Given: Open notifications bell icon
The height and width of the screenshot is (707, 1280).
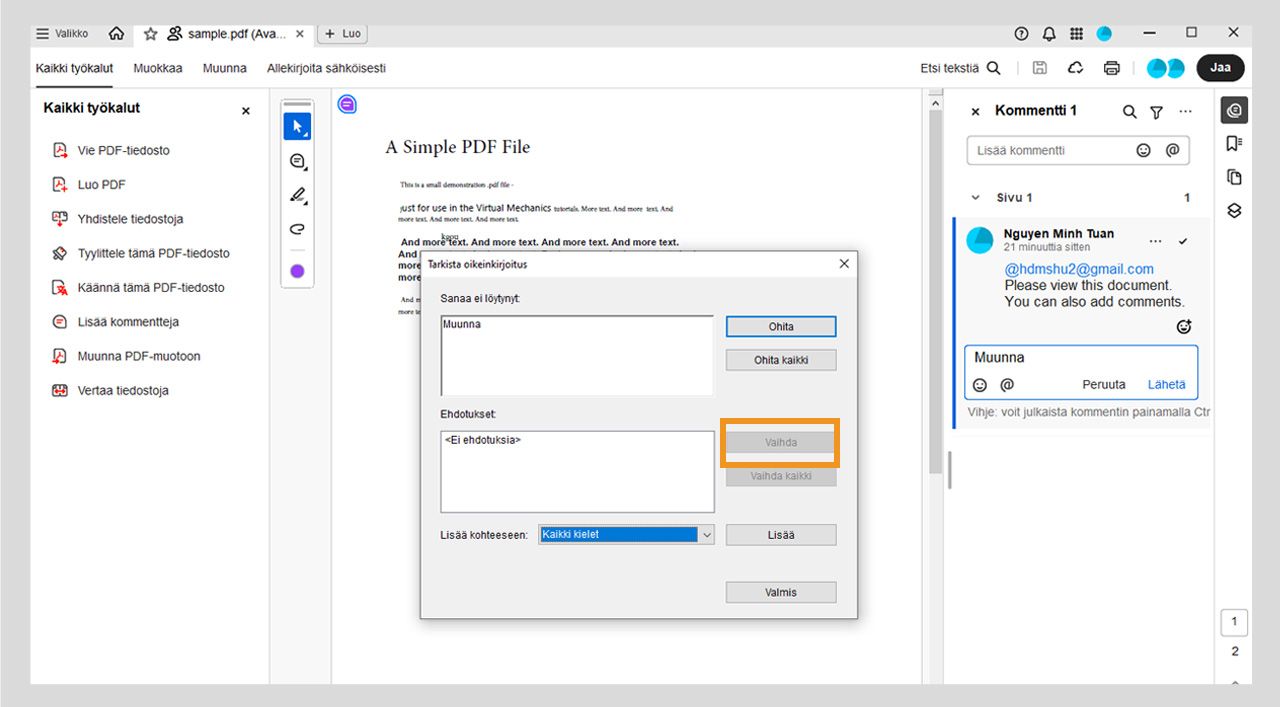Looking at the screenshot, I should click(x=1049, y=33).
